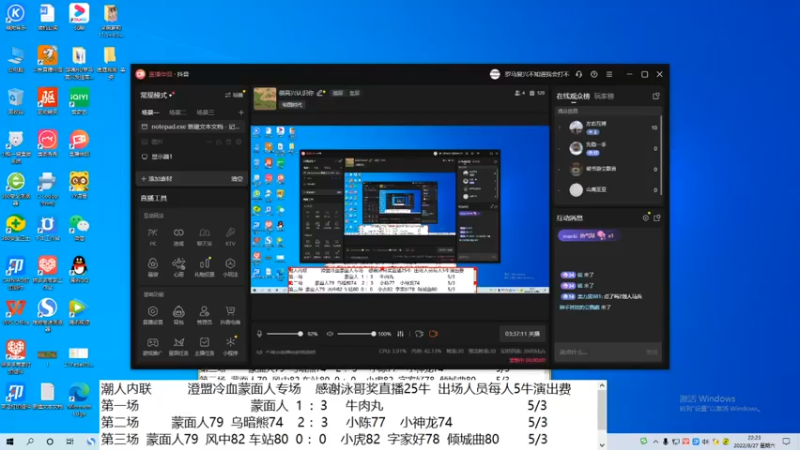This screenshot has width=800, height=450.
Task: Mute the microphone icon
Action: 259,334
